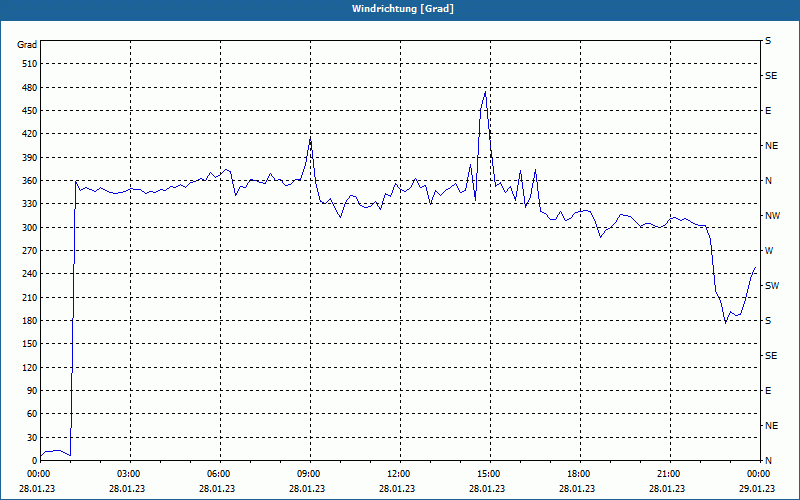Click the line's highest peak near 15:00
The width and height of the screenshot is (800, 500).
[x=485, y=91]
